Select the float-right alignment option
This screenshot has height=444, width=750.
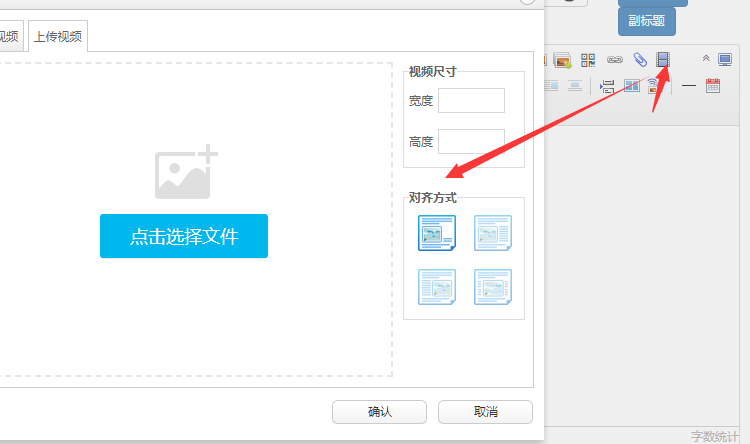436,287
